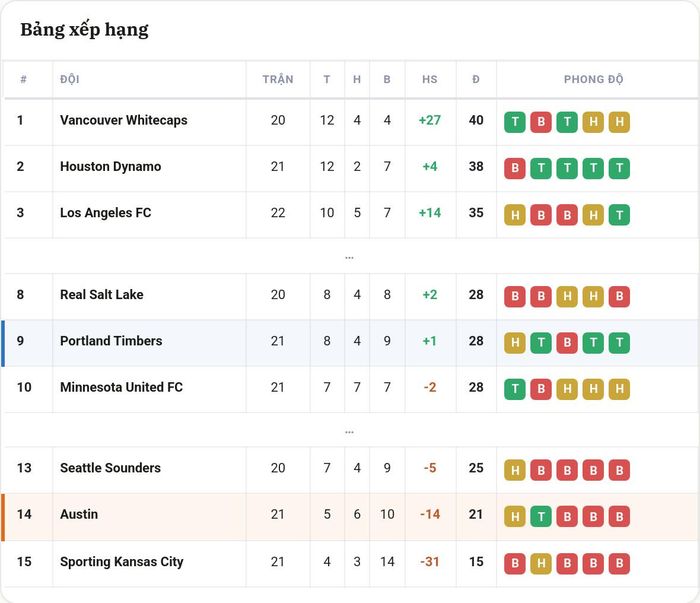This screenshot has height=603, width=700.
Task: Click Austin's green T form badge
Action: pyautogui.click(x=541, y=516)
